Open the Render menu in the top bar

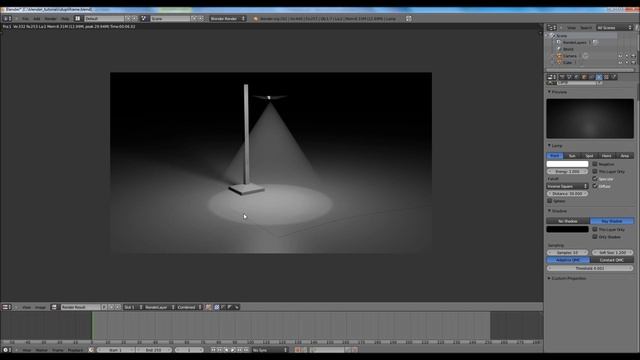[50, 19]
